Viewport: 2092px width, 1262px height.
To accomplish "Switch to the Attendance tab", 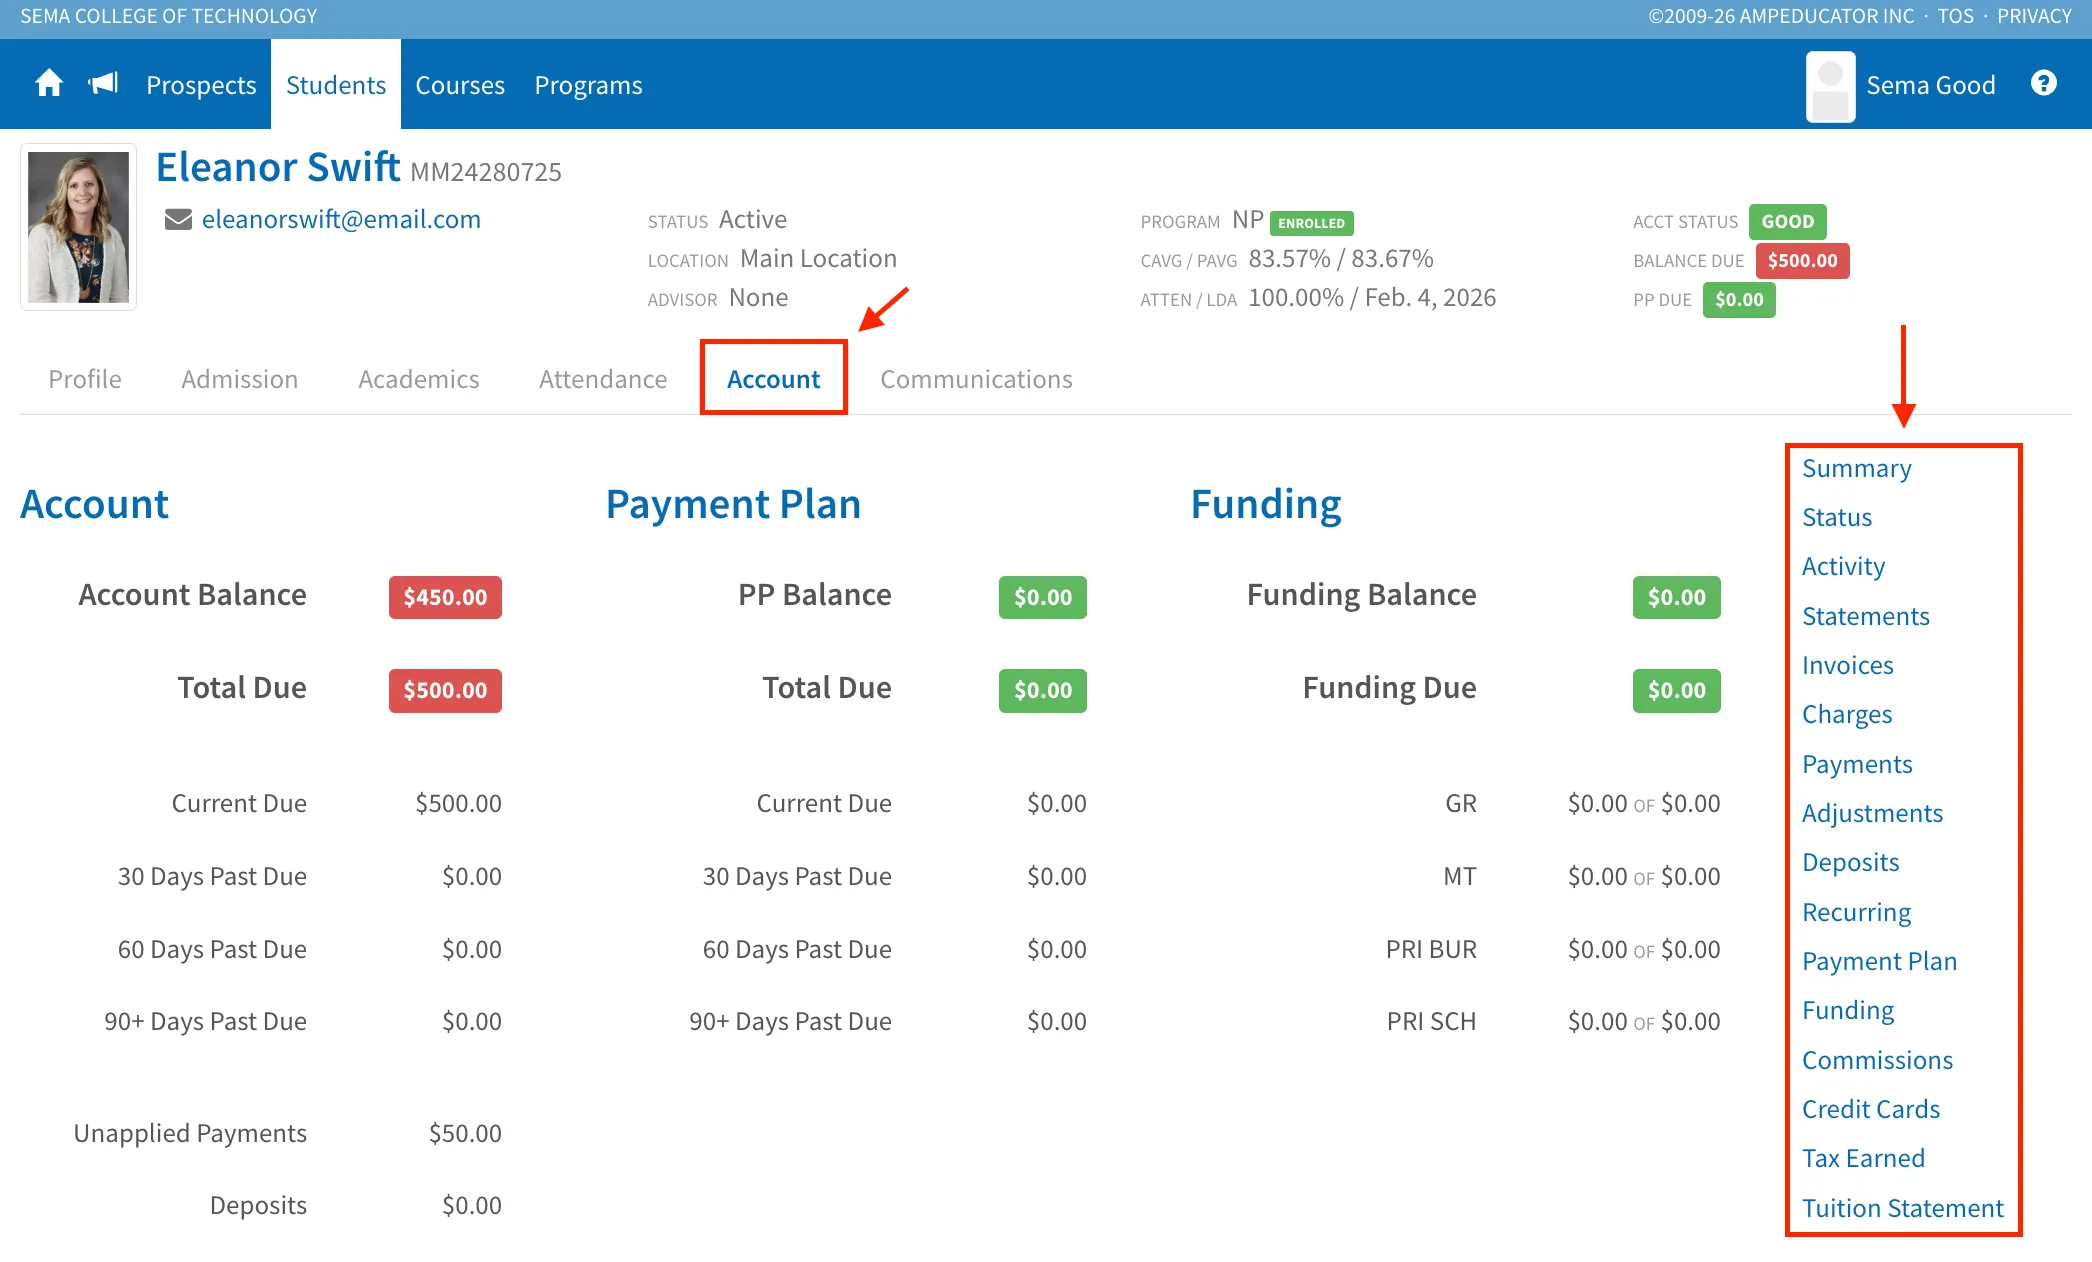I will [x=603, y=379].
